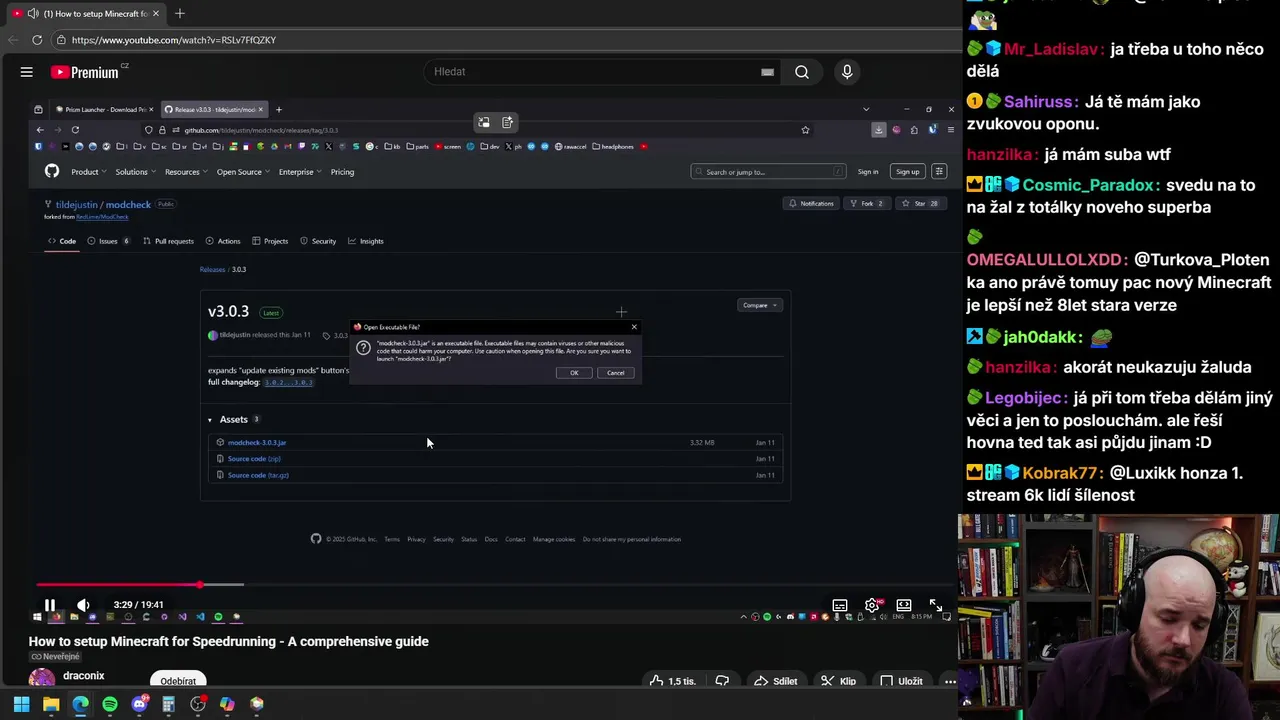This screenshot has height=720, width=1280.
Task: Open Spotify from the taskbar
Action: [110, 704]
